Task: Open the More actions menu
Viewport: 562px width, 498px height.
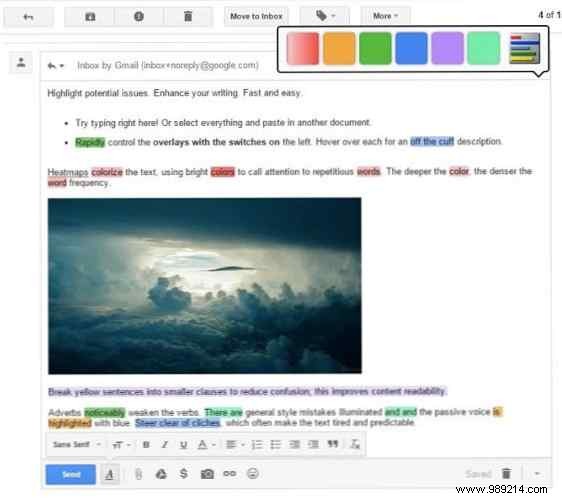Action: tap(385, 16)
